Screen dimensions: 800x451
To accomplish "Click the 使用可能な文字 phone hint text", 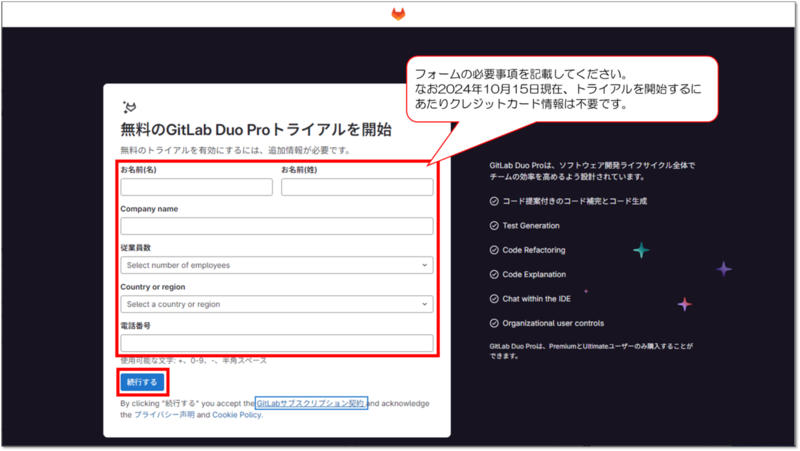I will pyautogui.click(x=193, y=361).
